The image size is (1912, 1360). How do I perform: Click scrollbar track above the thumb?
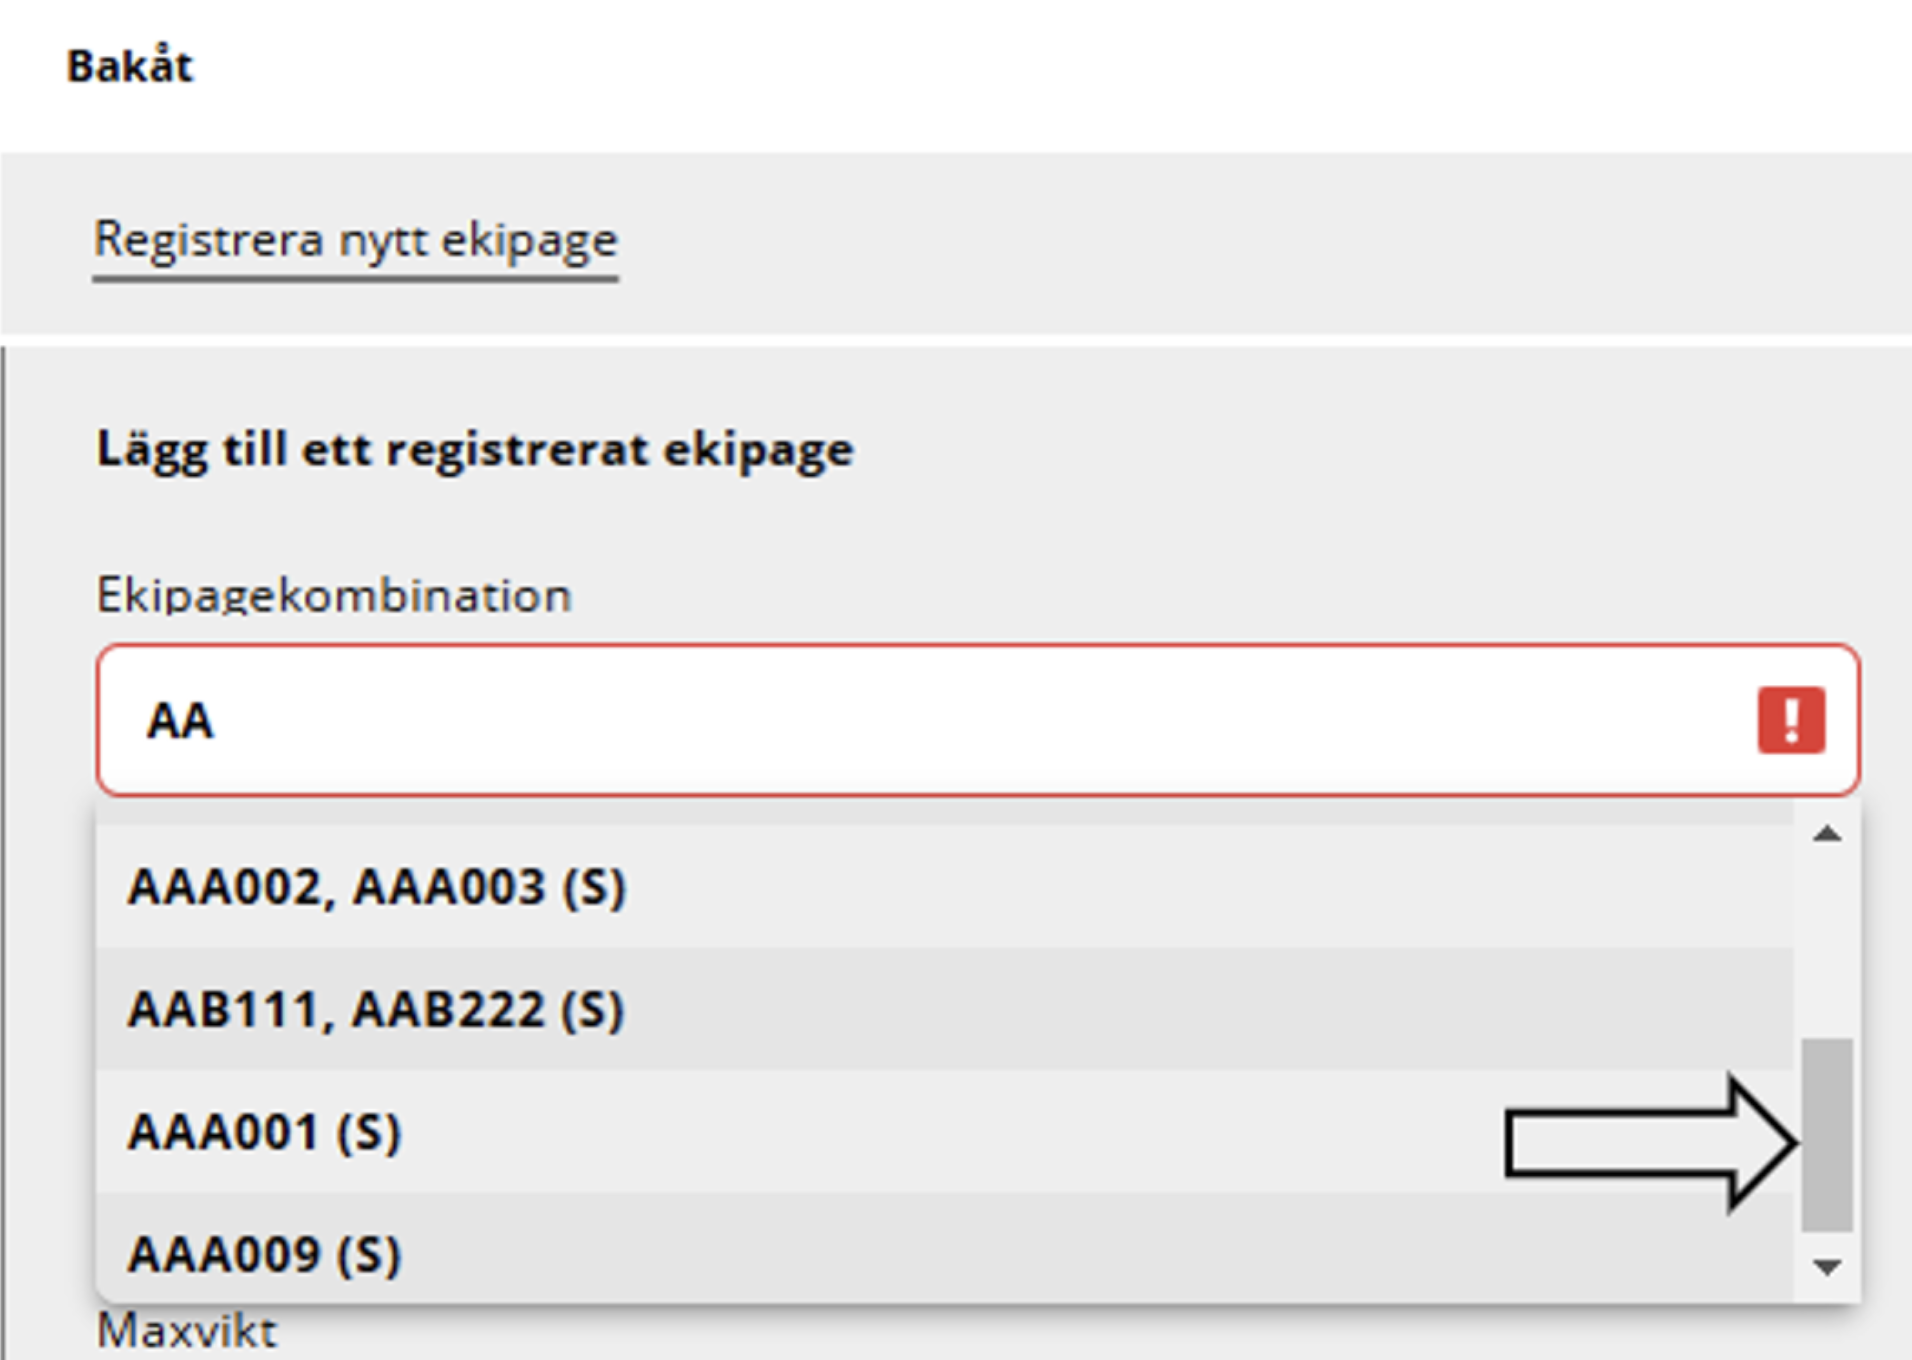tap(1827, 940)
